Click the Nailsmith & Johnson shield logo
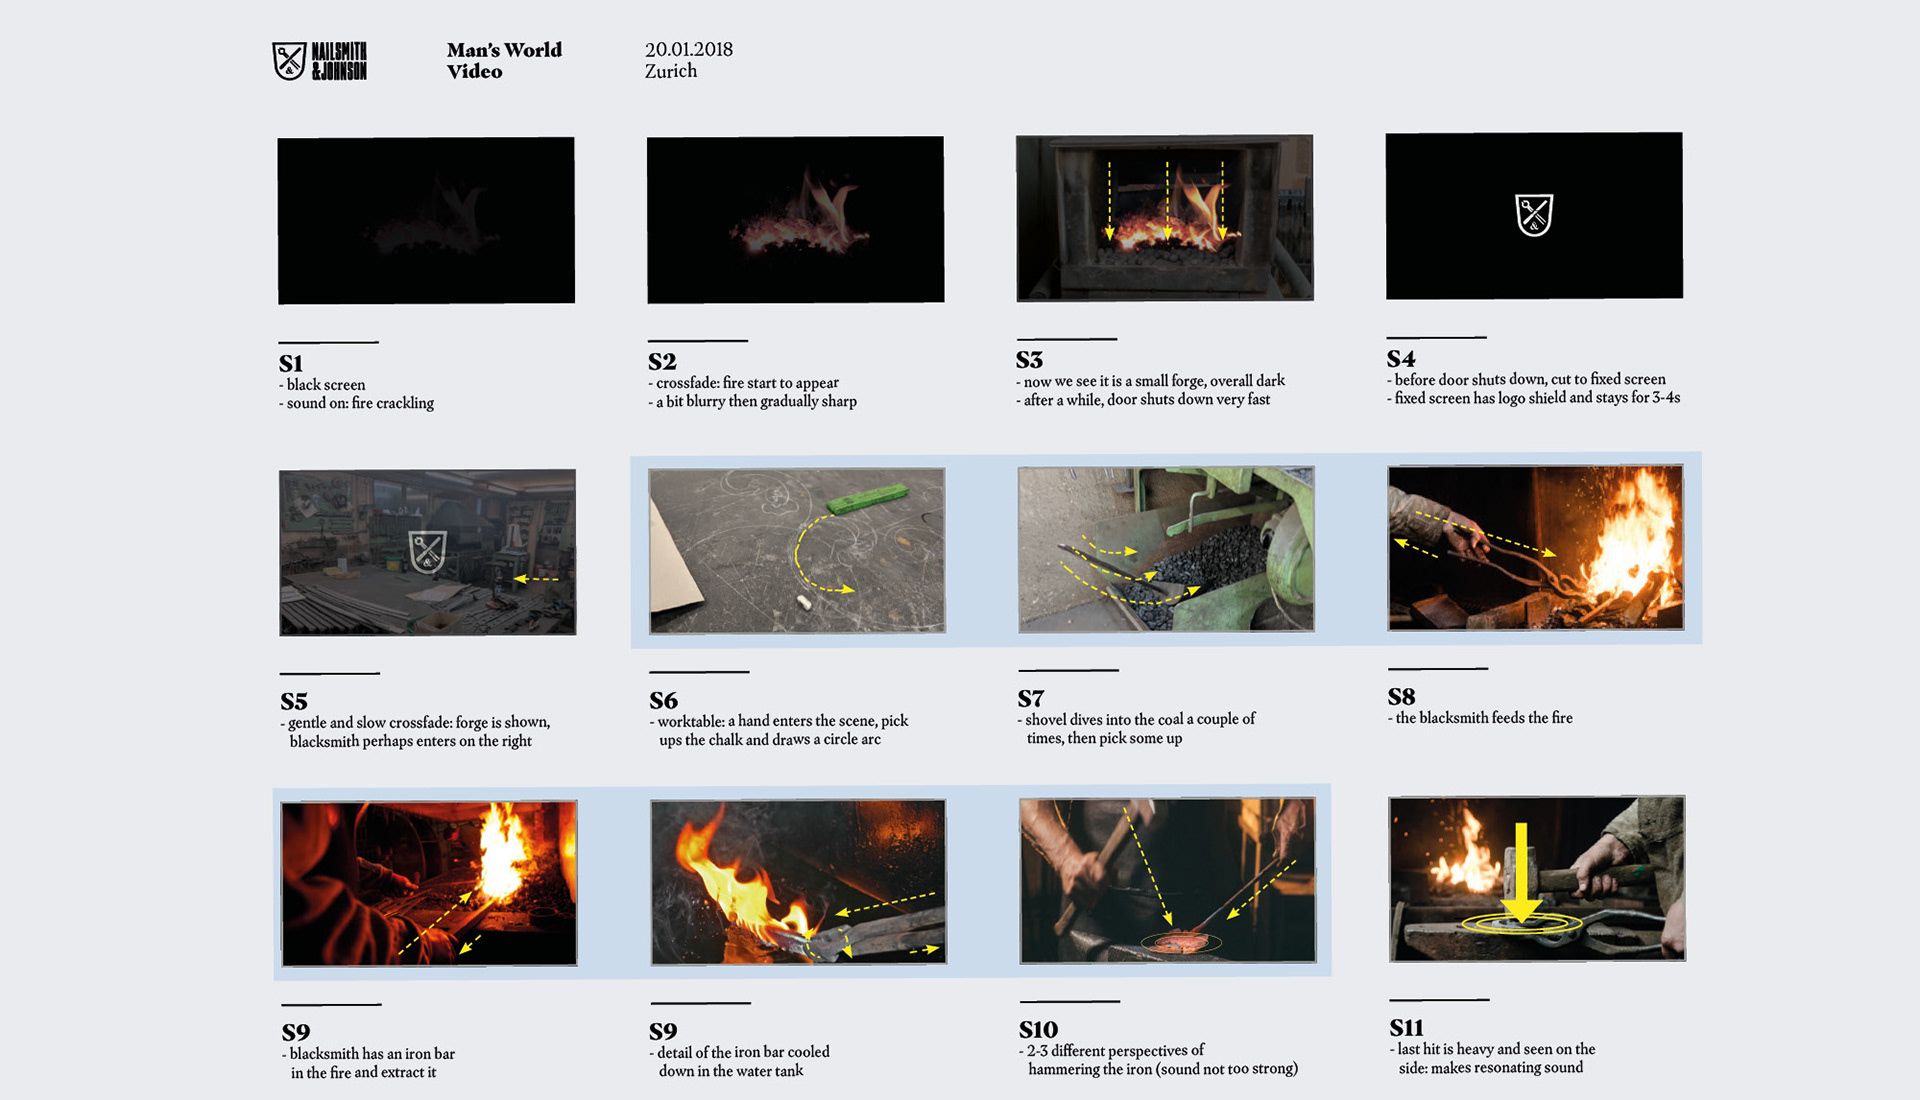1920x1100 pixels. (x=289, y=61)
